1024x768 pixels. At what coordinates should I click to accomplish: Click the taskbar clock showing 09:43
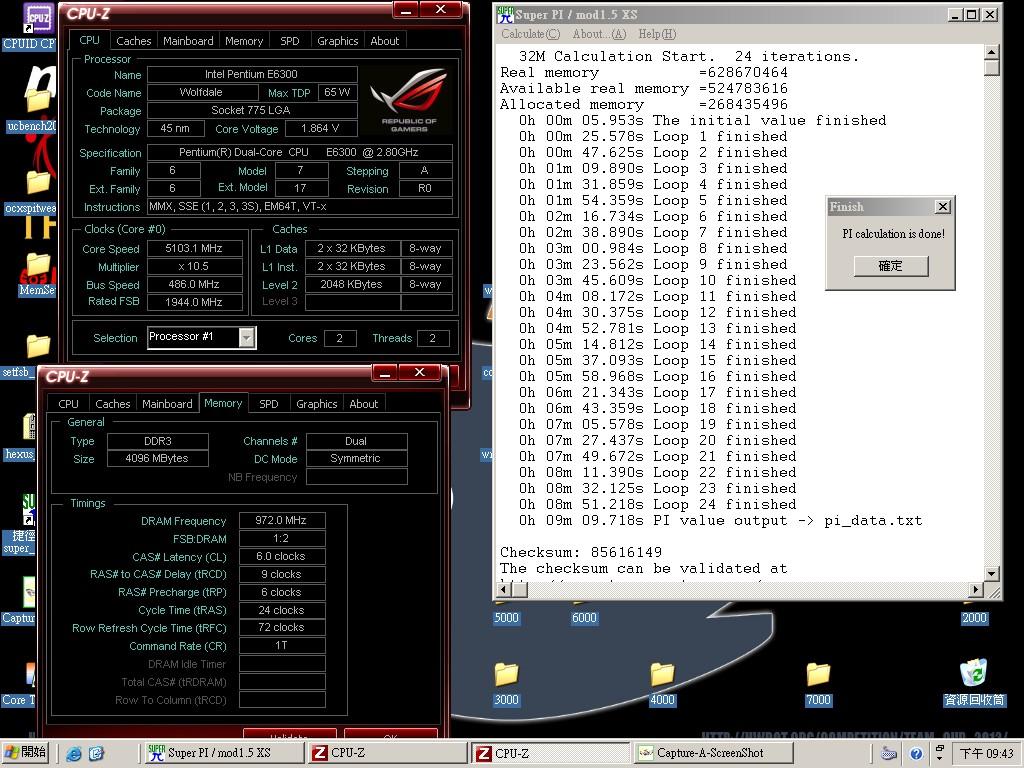pos(986,754)
